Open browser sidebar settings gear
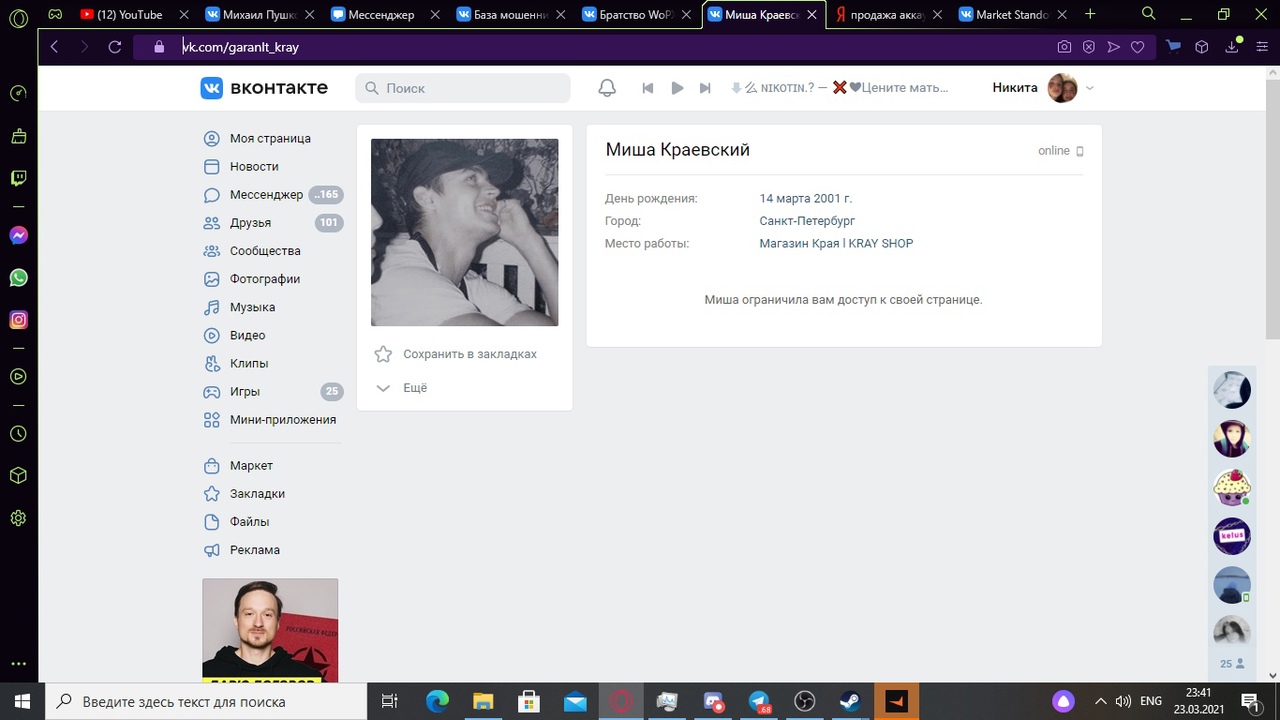 click(x=18, y=518)
